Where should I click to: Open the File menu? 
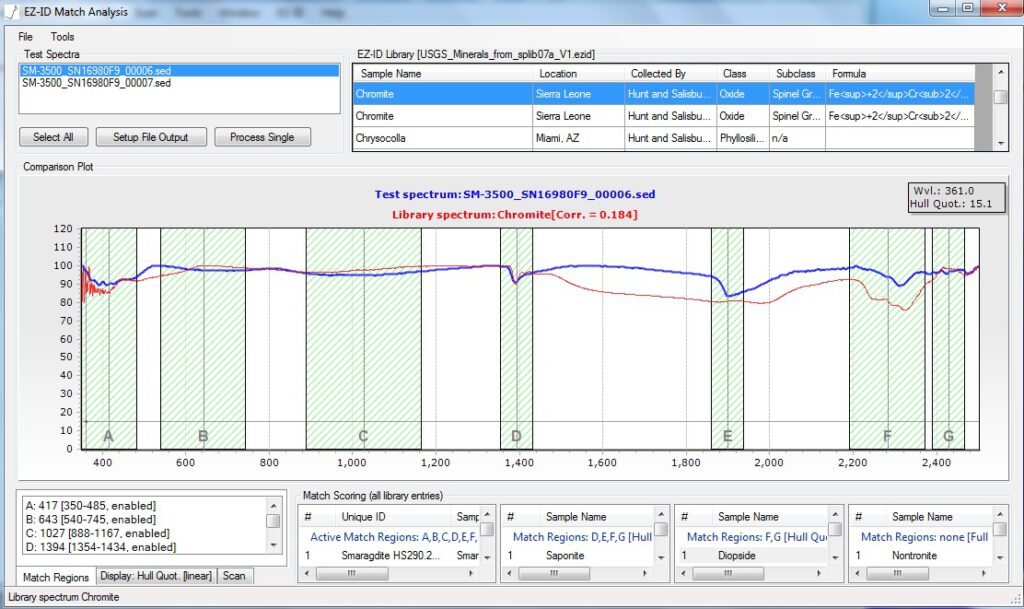tap(25, 36)
